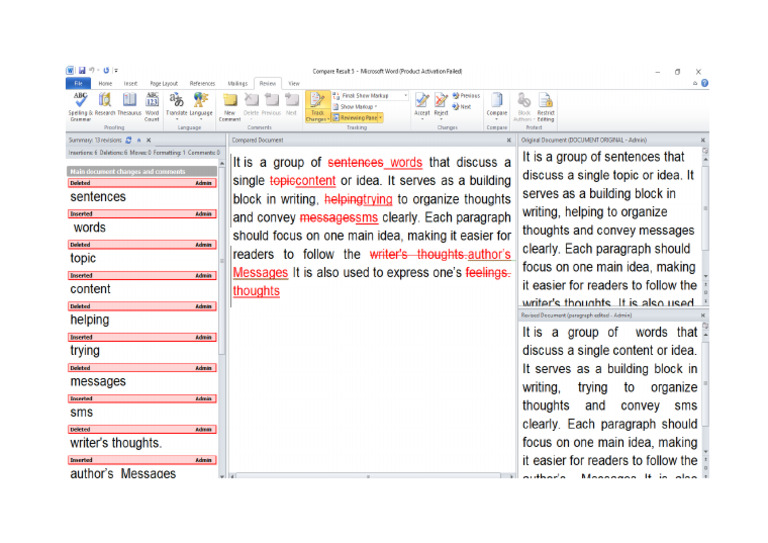Switch to the Home tab

105,84
